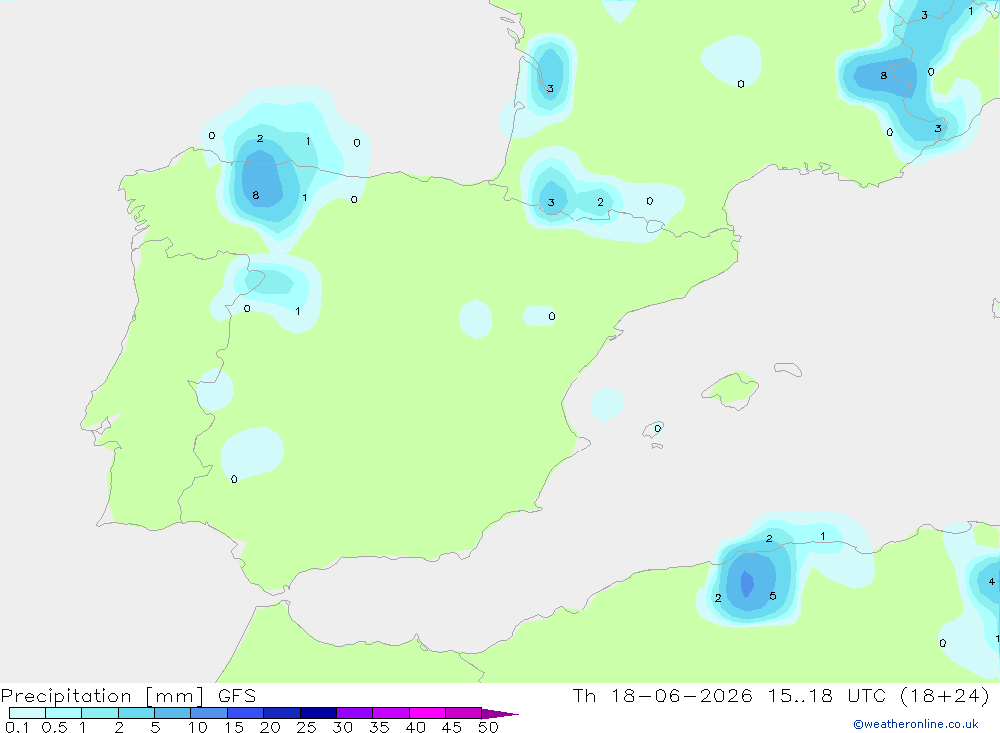Screen dimensions: 1000x733
Task: Select the '35' legend scale label
Action: pos(379,727)
